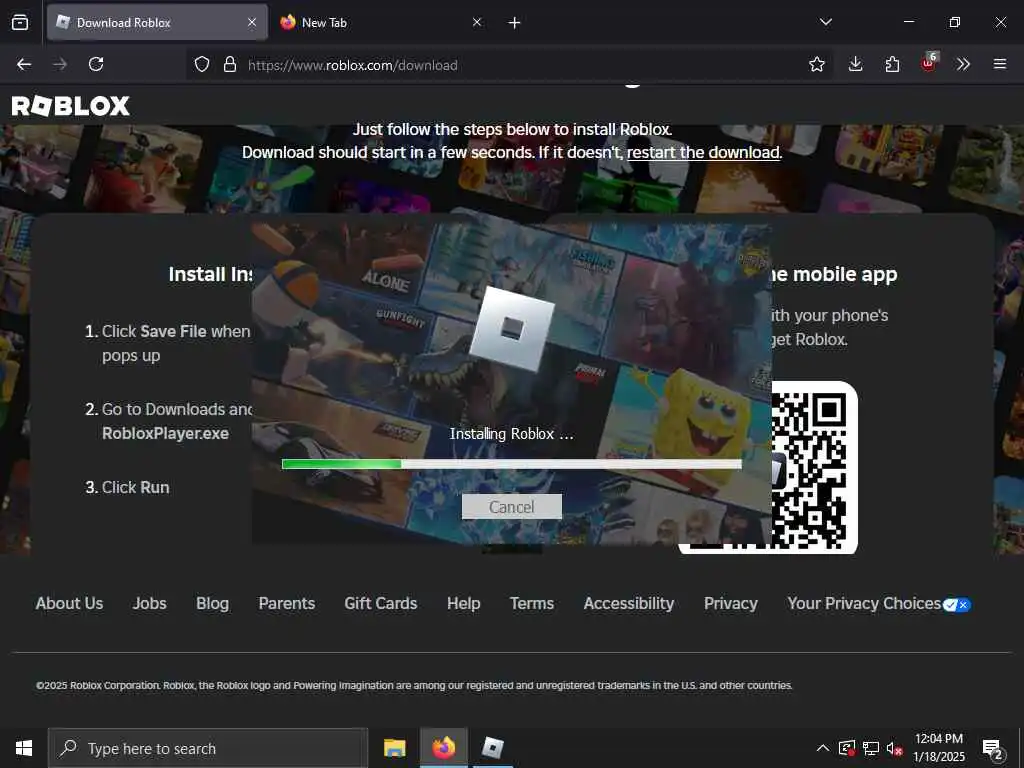Click the Roblox logo

[71, 106]
